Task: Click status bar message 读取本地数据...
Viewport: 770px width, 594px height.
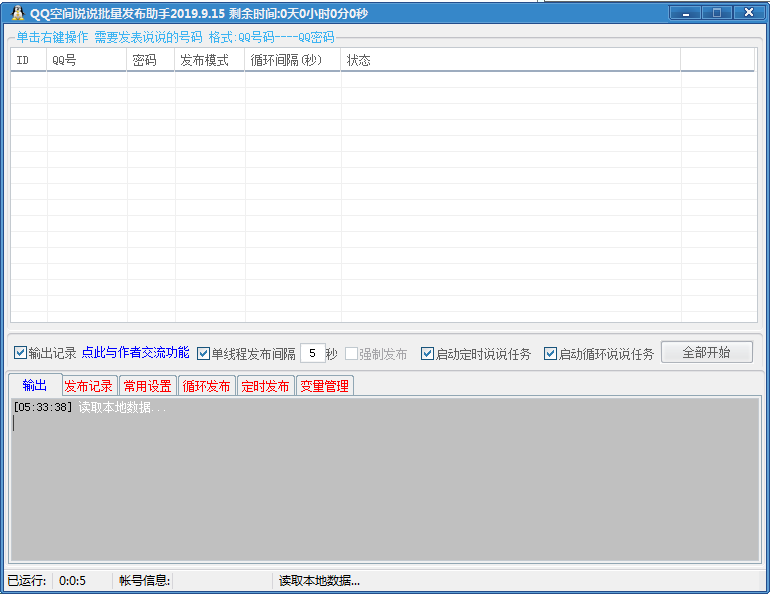Action: point(319,581)
